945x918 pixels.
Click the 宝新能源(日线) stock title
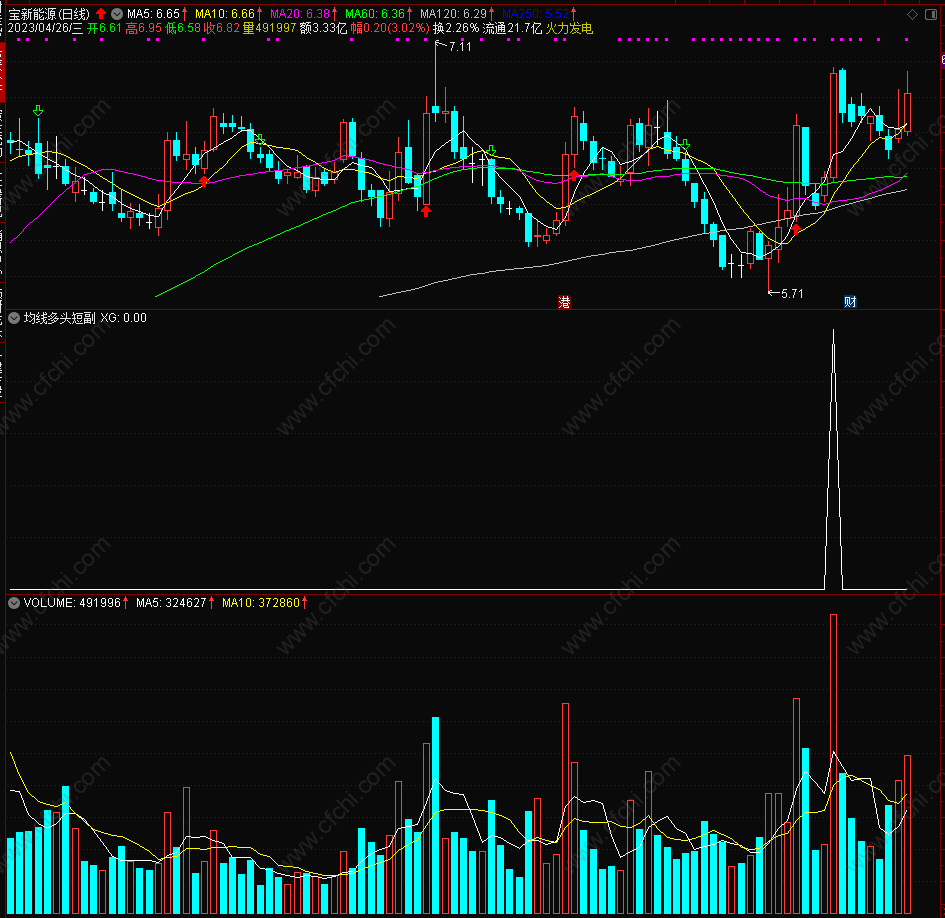coord(49,13)
